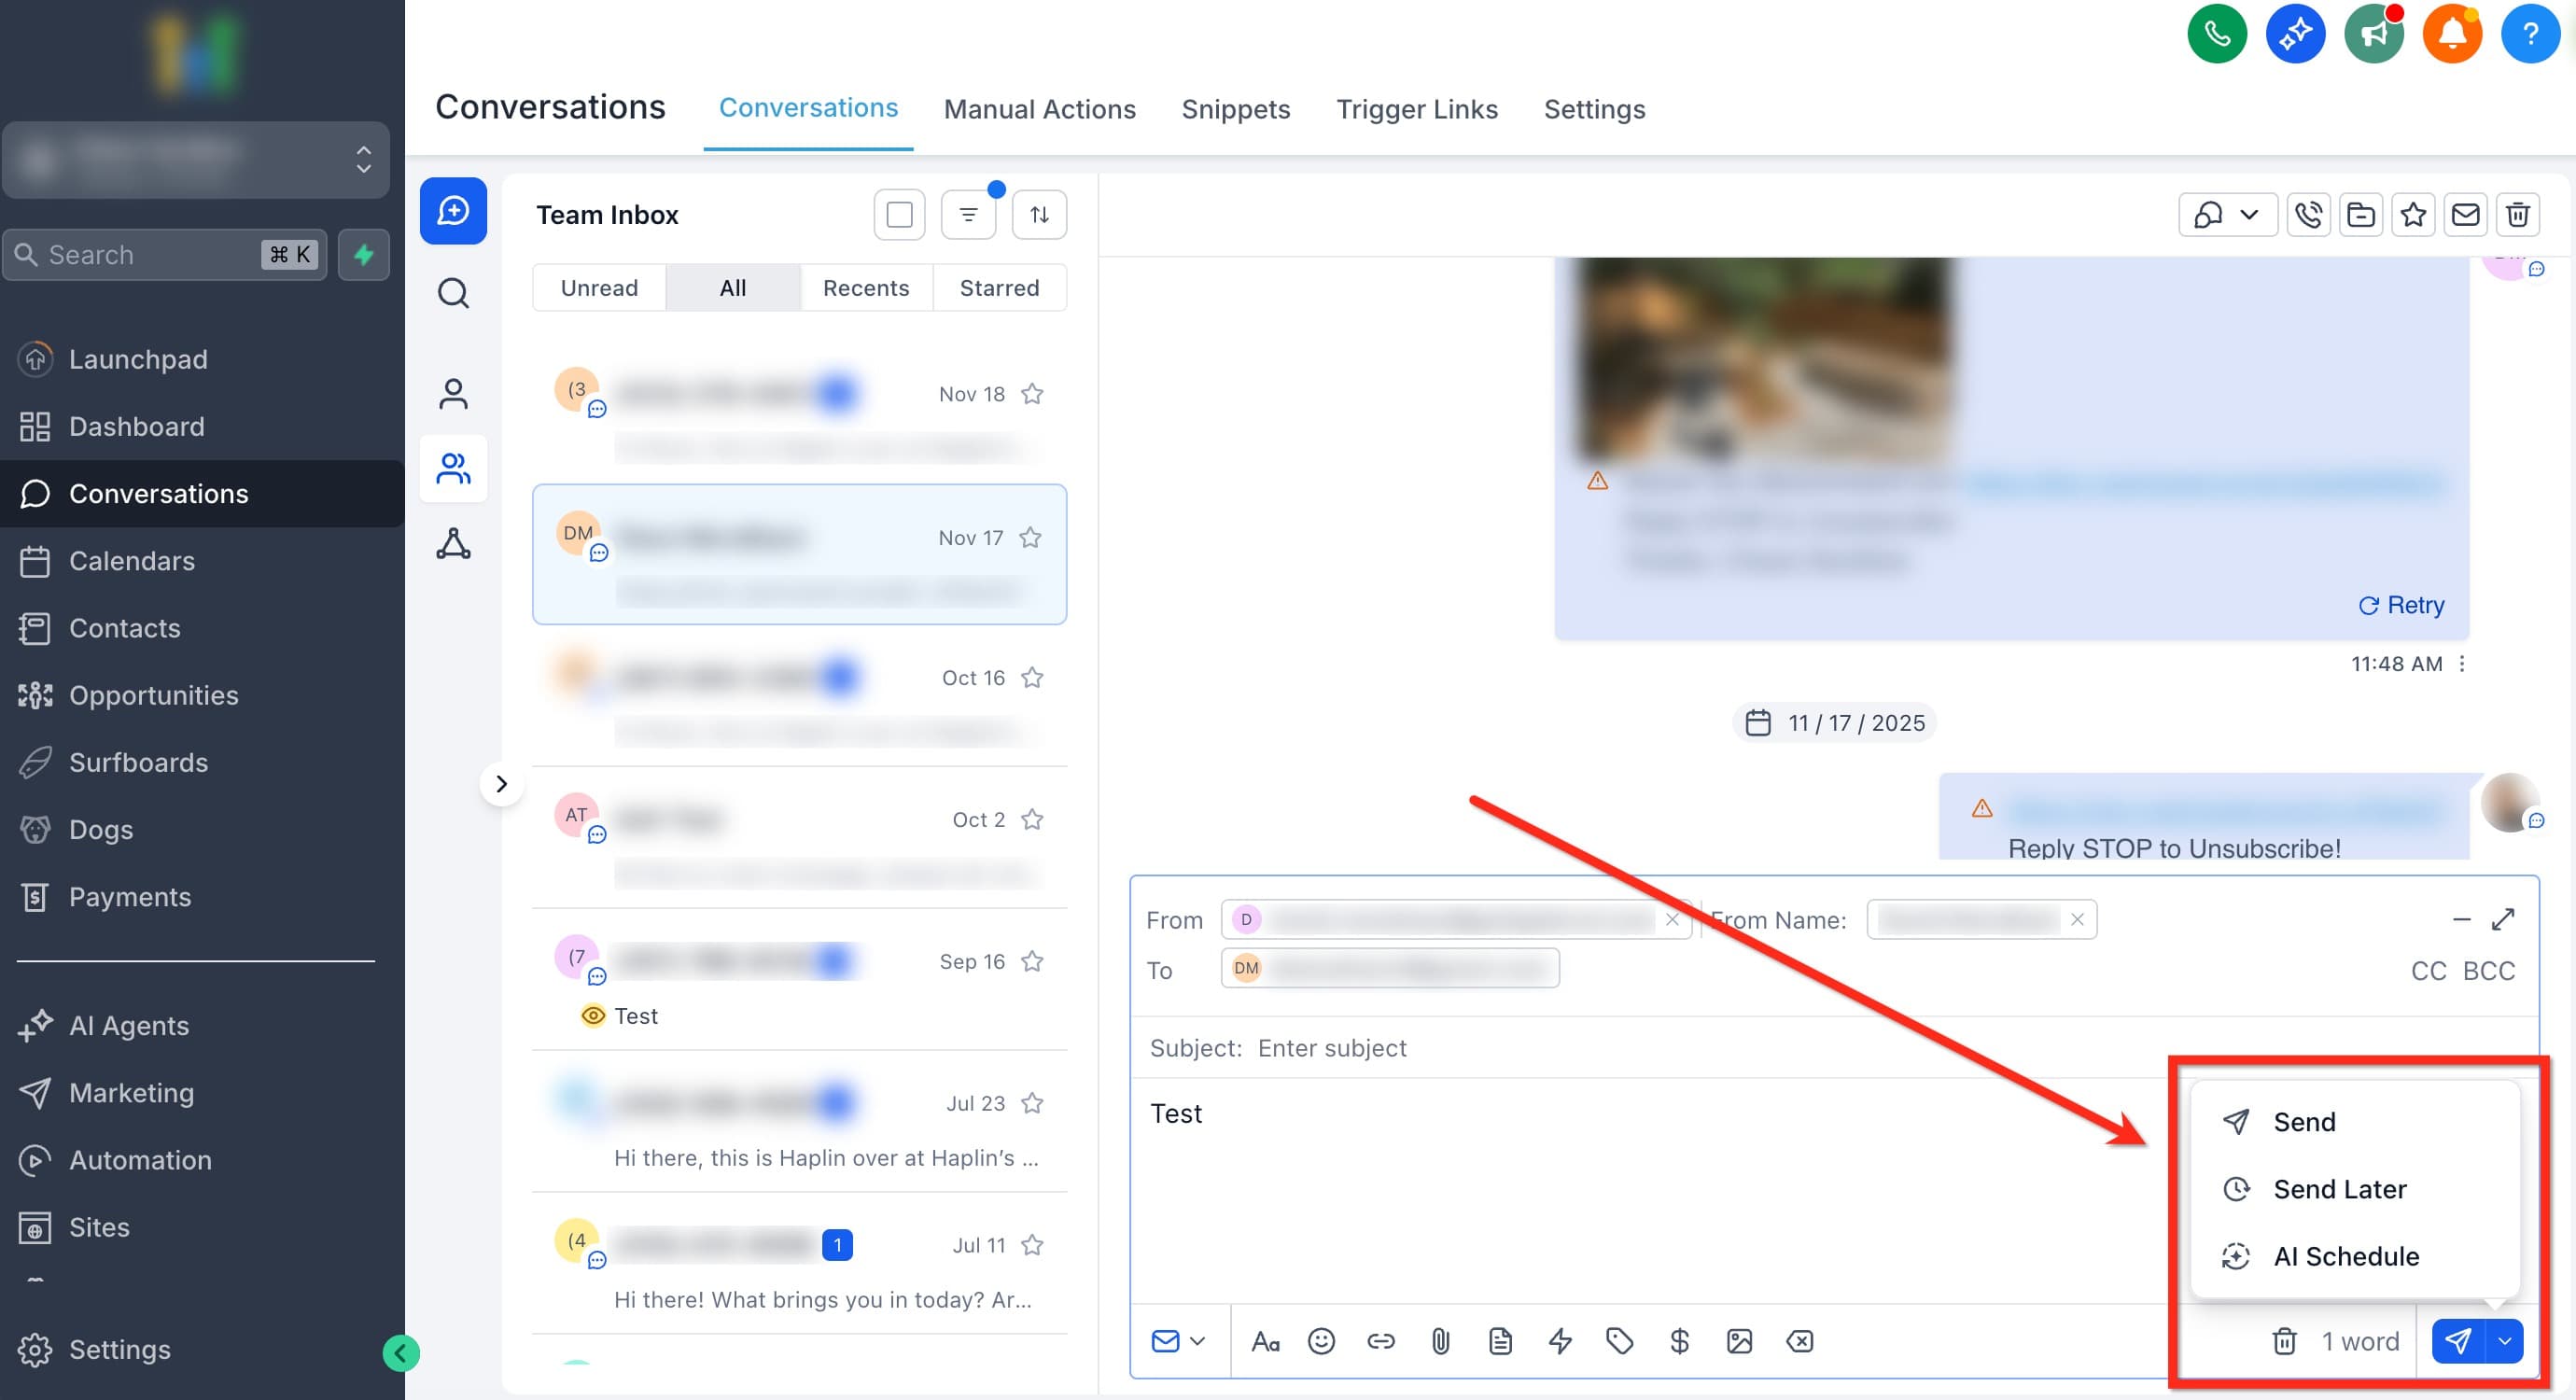Insert an image into the email
Image resolution: width=2576 pixels, height=1400 pixels.
pyautogui.click(x=1741, y=1341)
